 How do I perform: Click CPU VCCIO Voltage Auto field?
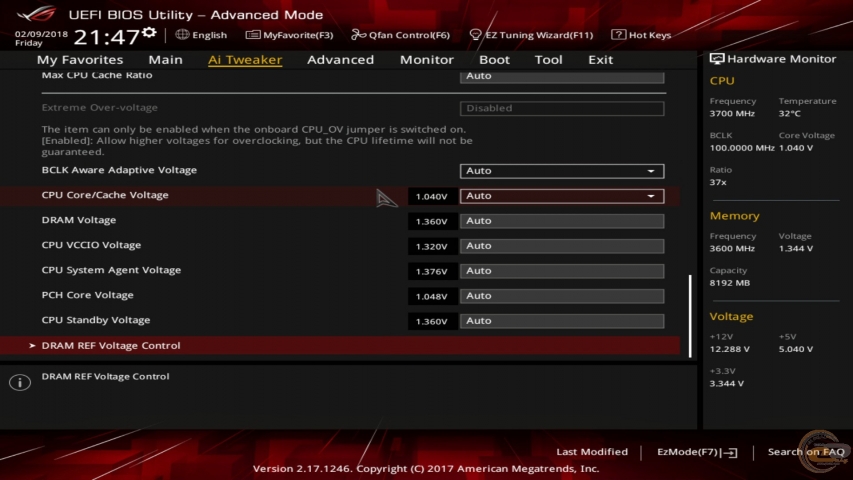pos(562,246)
